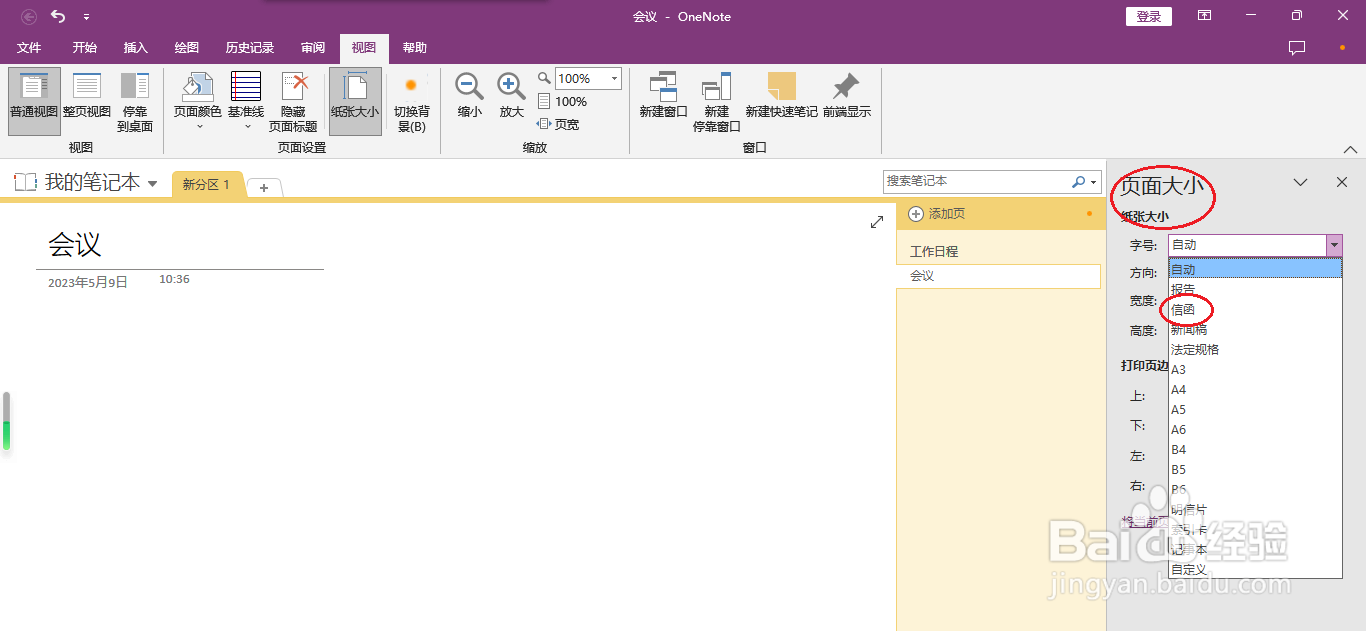This screenshot has height=631, width=1366.
Task: Open the 100% zoom level dropdown
Action: pyautogui.click(x=614, y=79)
